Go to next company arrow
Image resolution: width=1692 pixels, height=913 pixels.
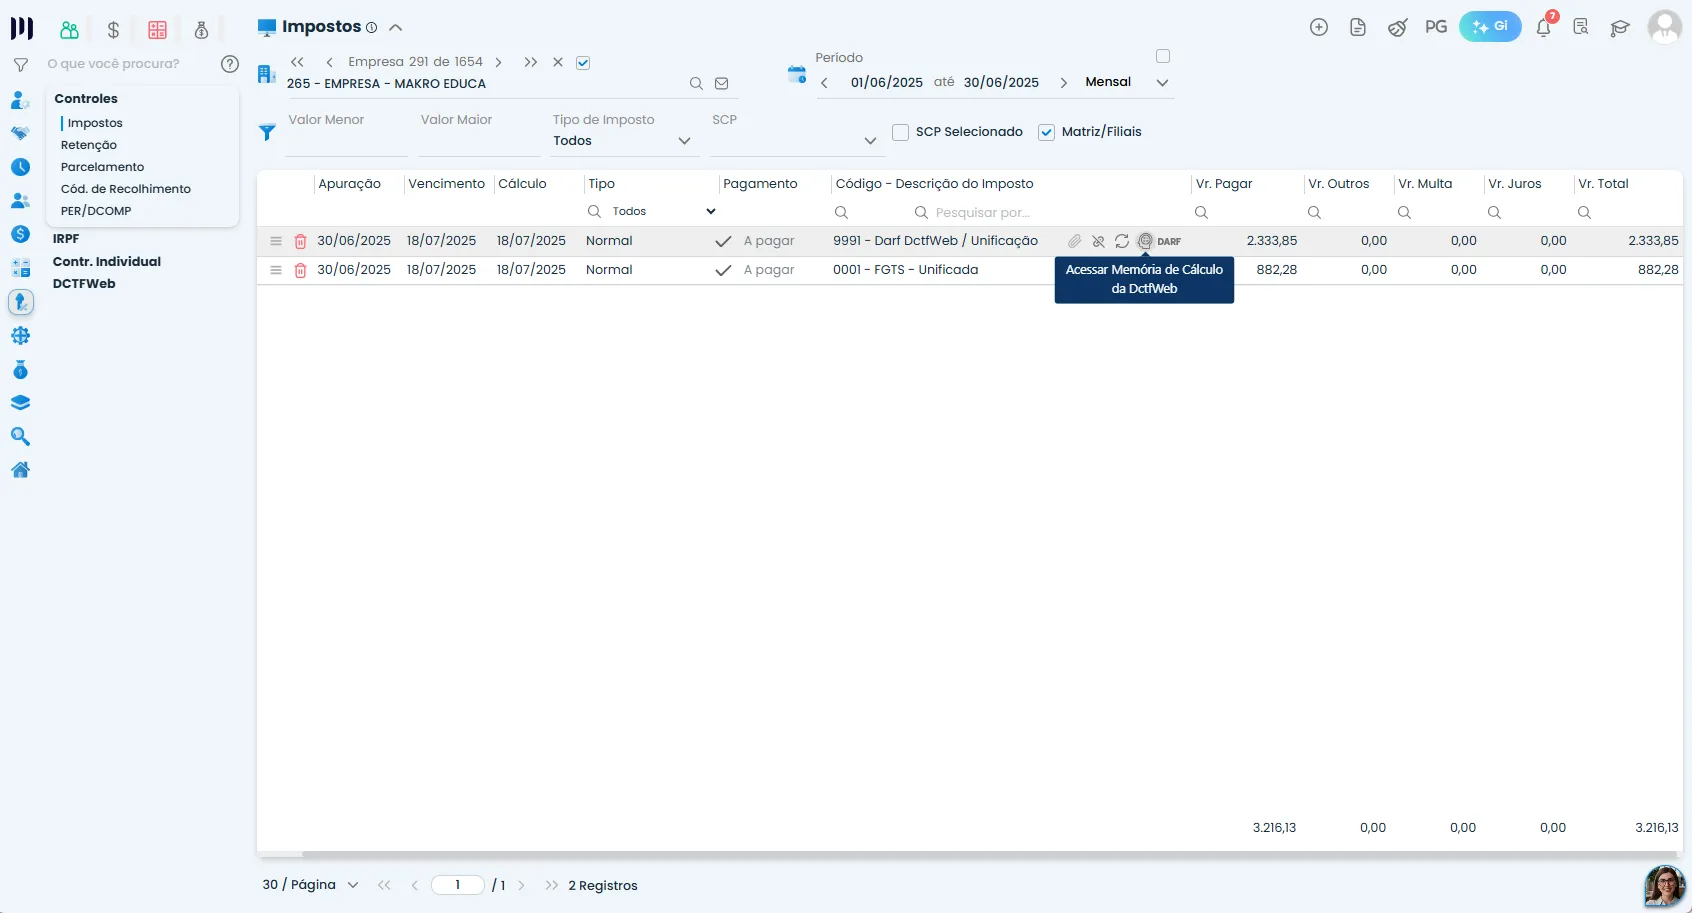498,63
